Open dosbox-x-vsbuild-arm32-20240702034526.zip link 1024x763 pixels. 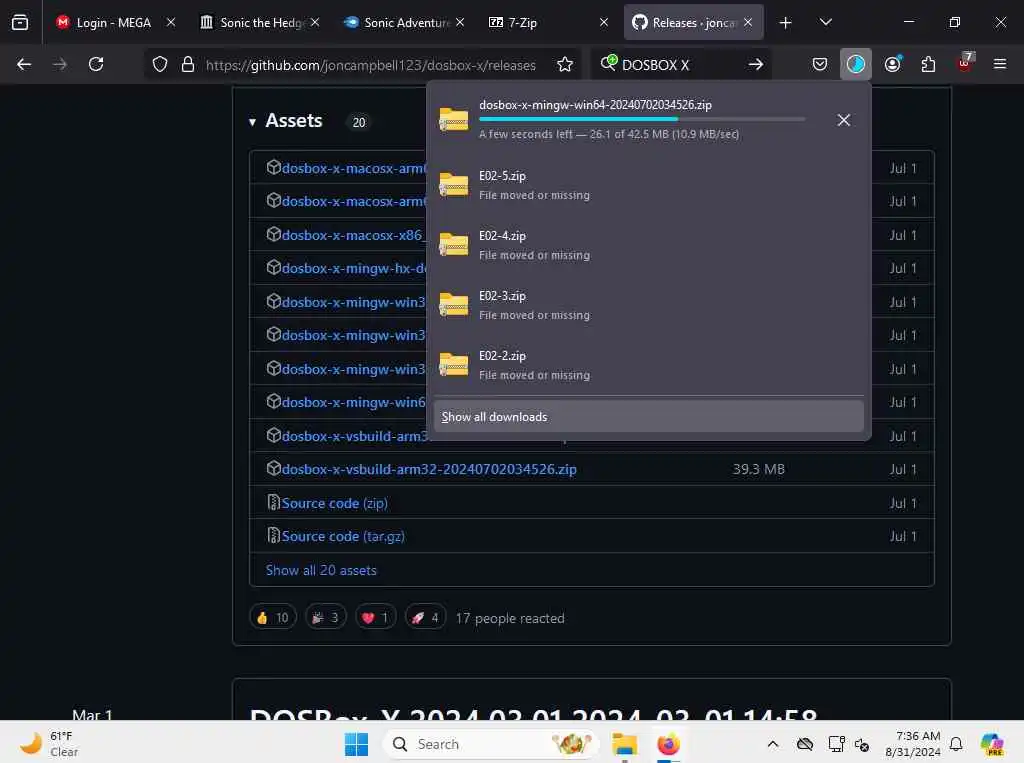tap(429, 469)
